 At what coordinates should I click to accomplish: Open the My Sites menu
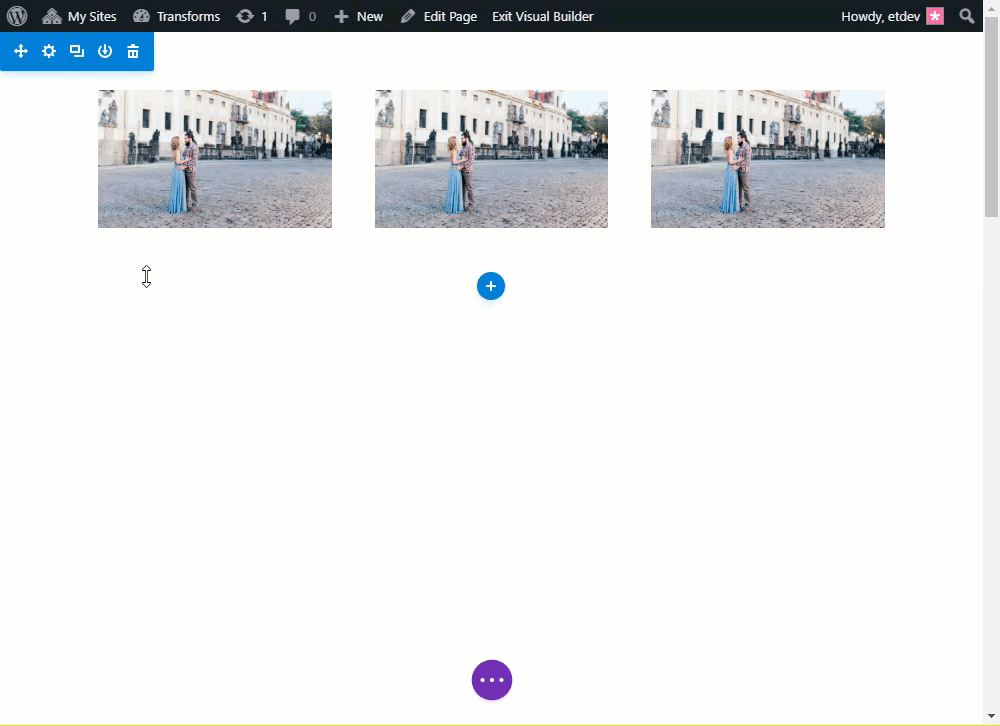click(x=80, y=16)
